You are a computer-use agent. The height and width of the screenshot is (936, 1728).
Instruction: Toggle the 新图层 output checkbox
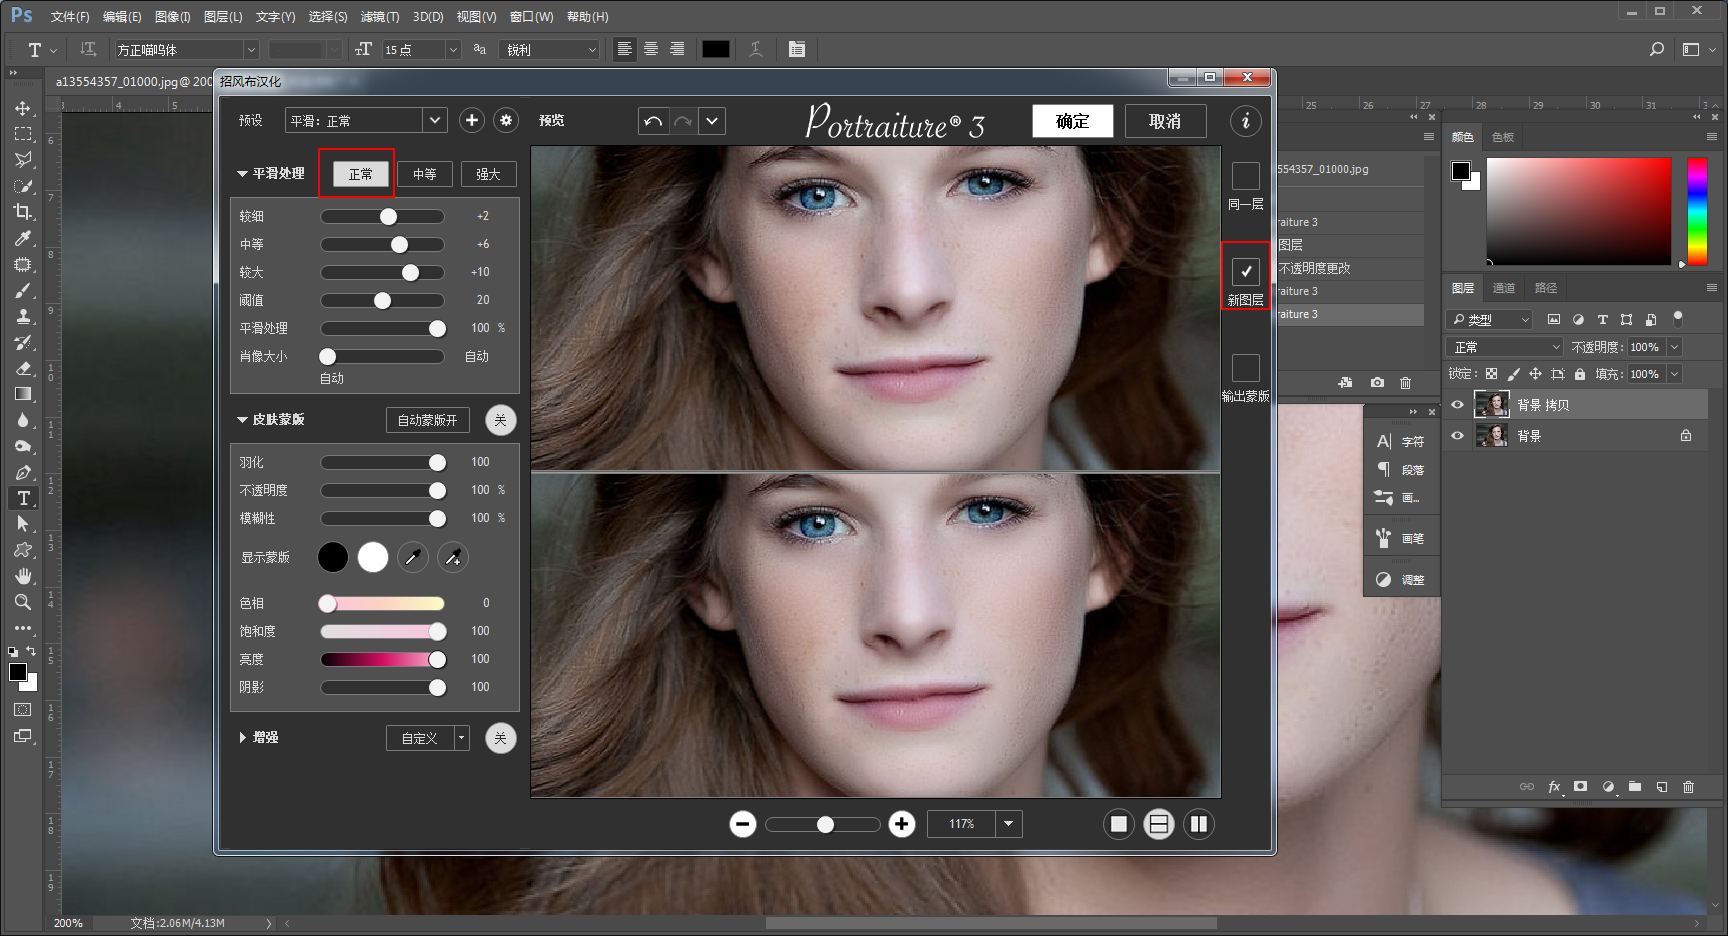click(x=1246, y=271)
